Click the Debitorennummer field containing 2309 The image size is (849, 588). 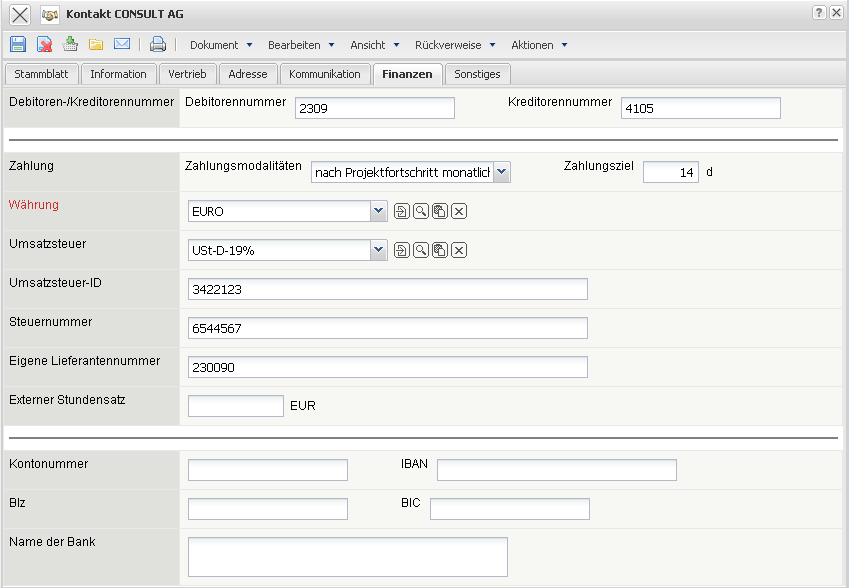click(374, 108)
